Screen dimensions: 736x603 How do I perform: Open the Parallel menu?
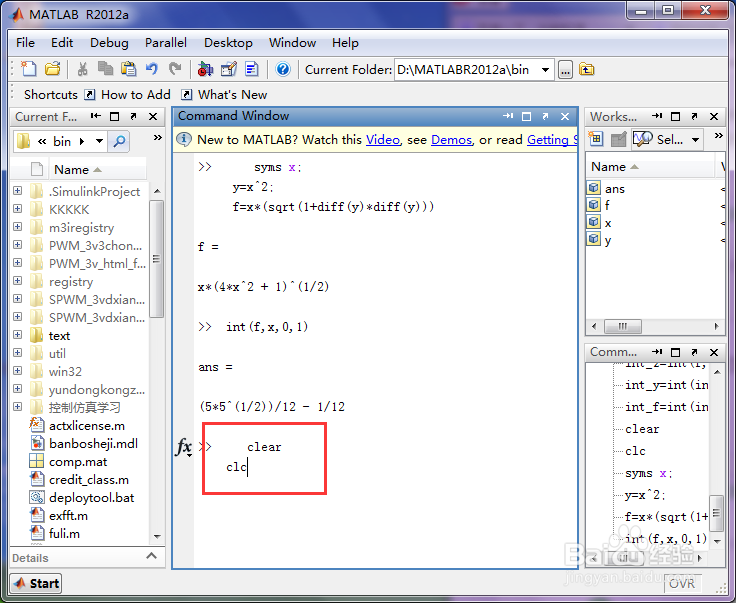point(166,43)
